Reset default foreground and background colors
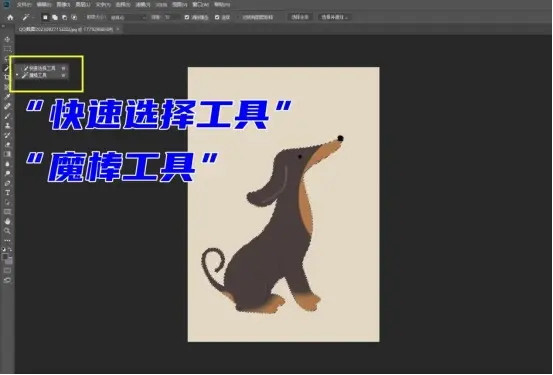Image resolution: width=553 pixels, height=375 pixels. pyautogui.click(x=4, y=249)
